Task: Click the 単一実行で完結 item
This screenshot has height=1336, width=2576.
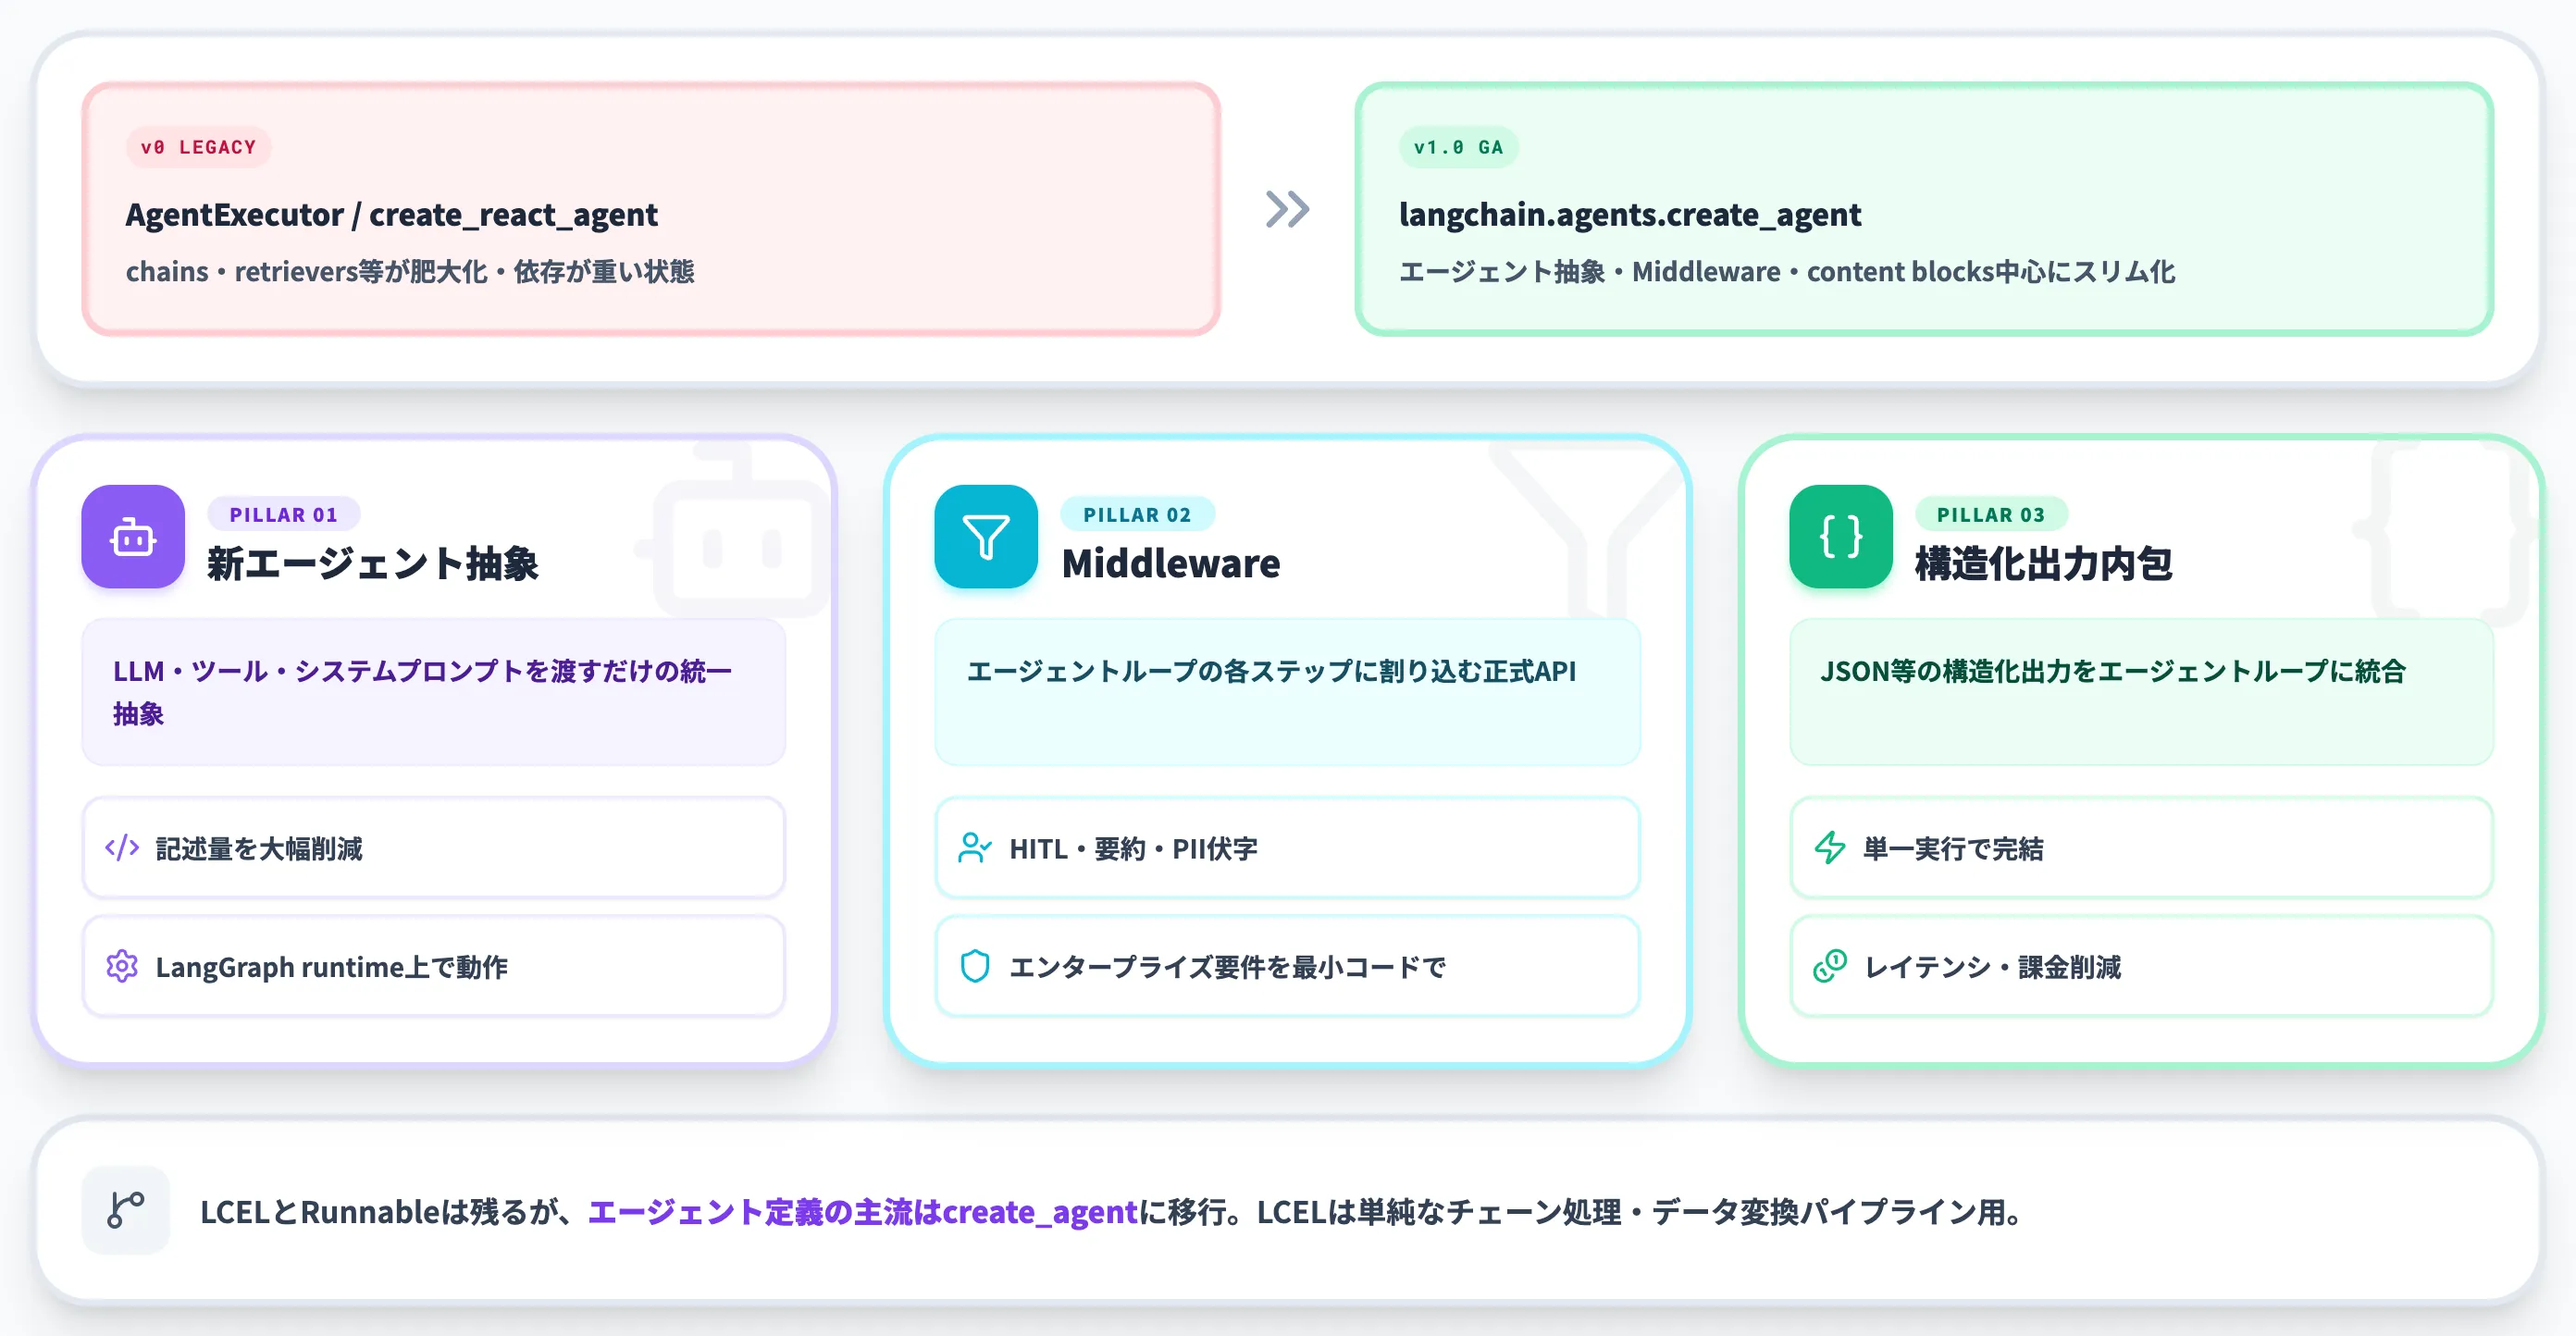Action: point(2141,848)
